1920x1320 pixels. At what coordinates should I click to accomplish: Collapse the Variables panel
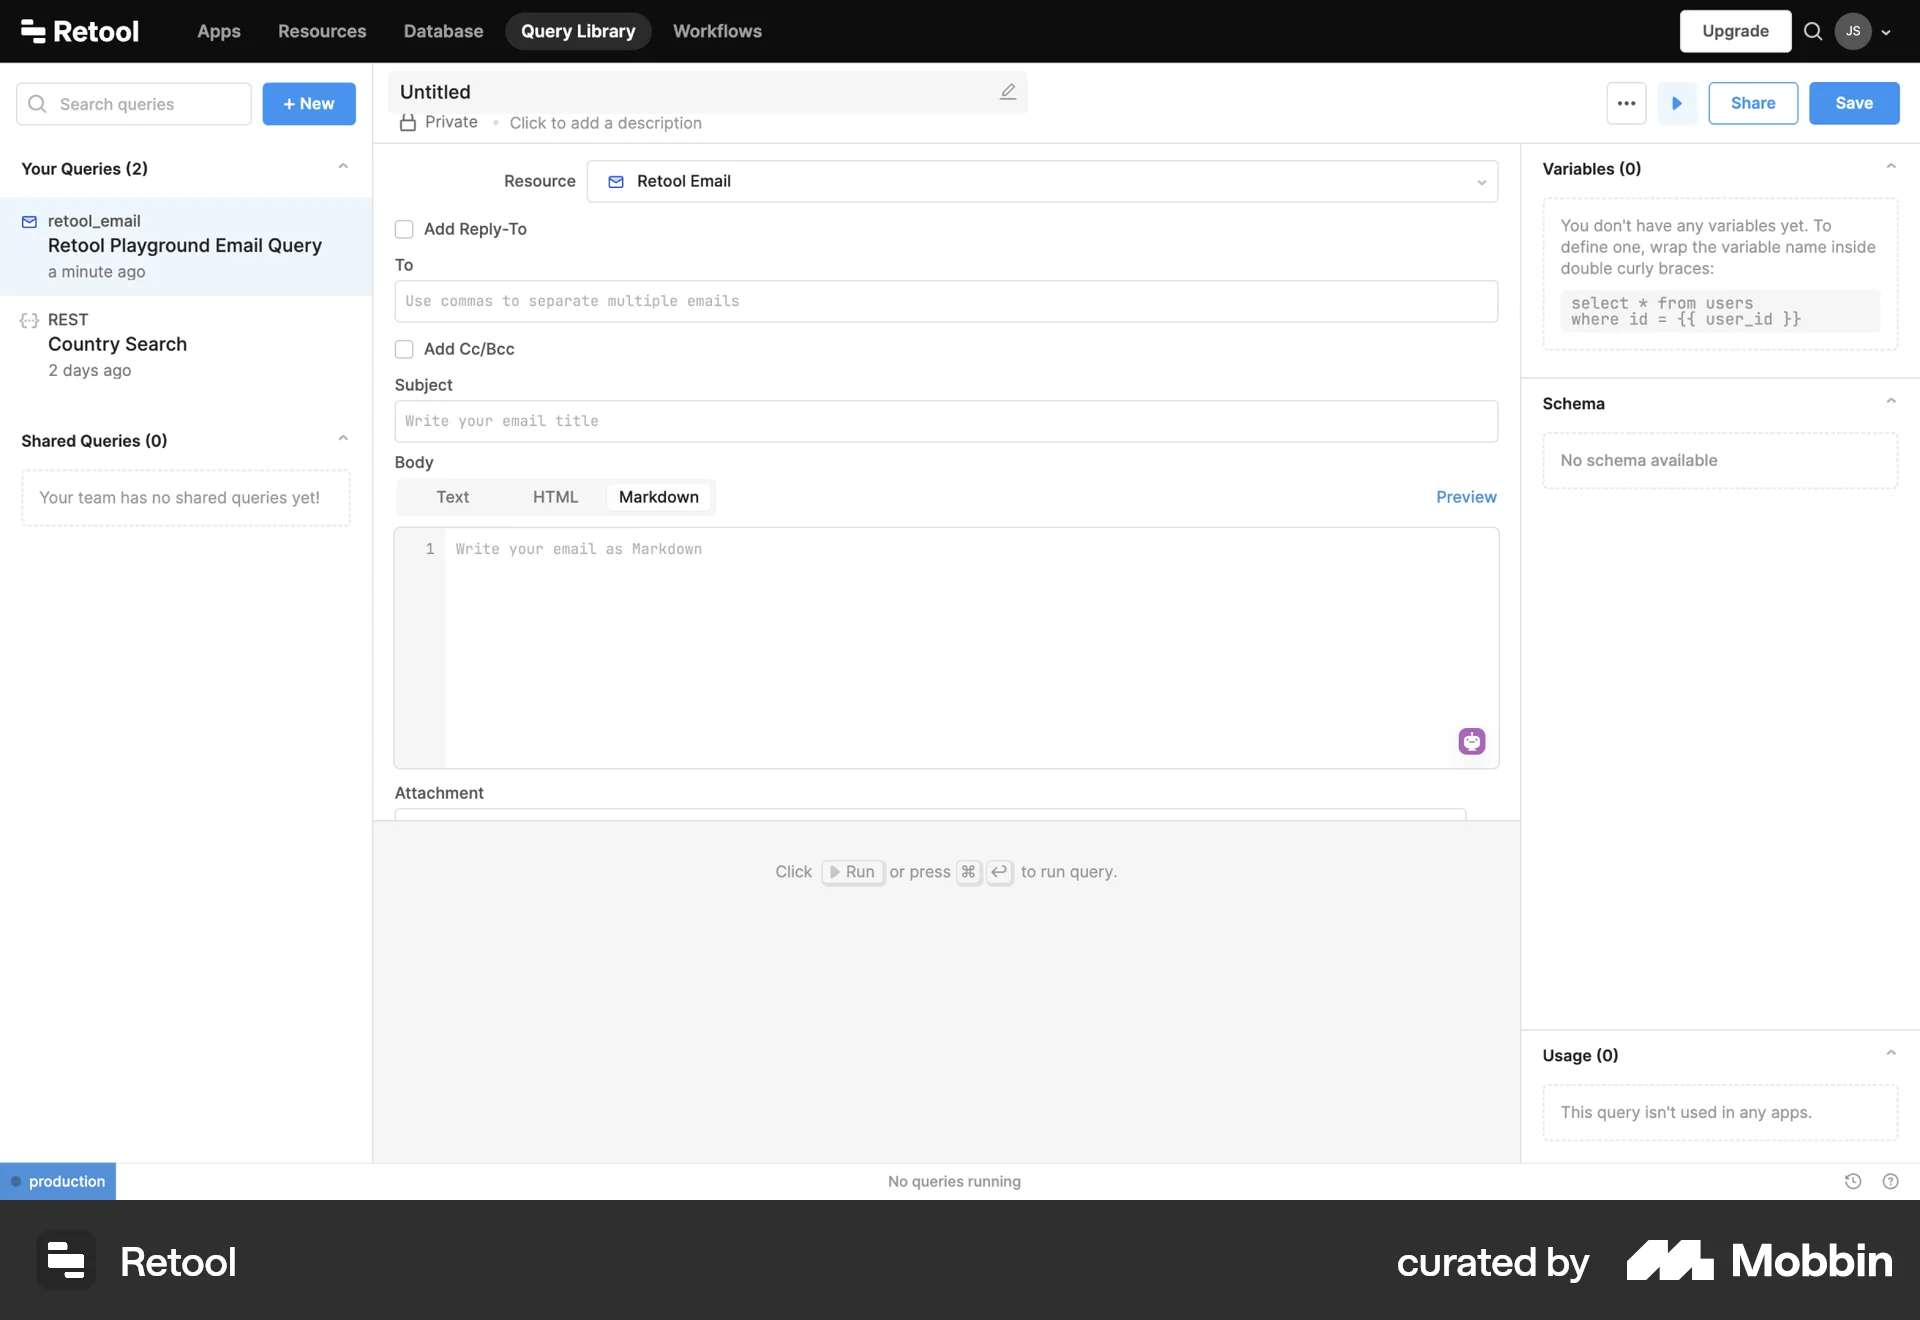1890,166
